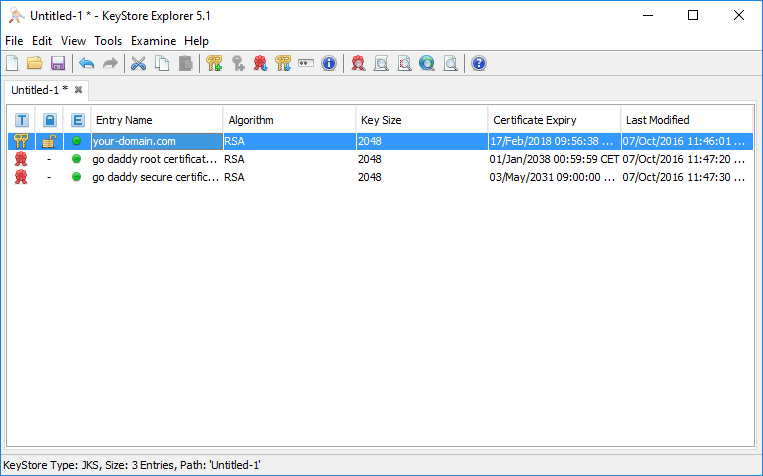Click the Key Size column header

pos(421,120)
